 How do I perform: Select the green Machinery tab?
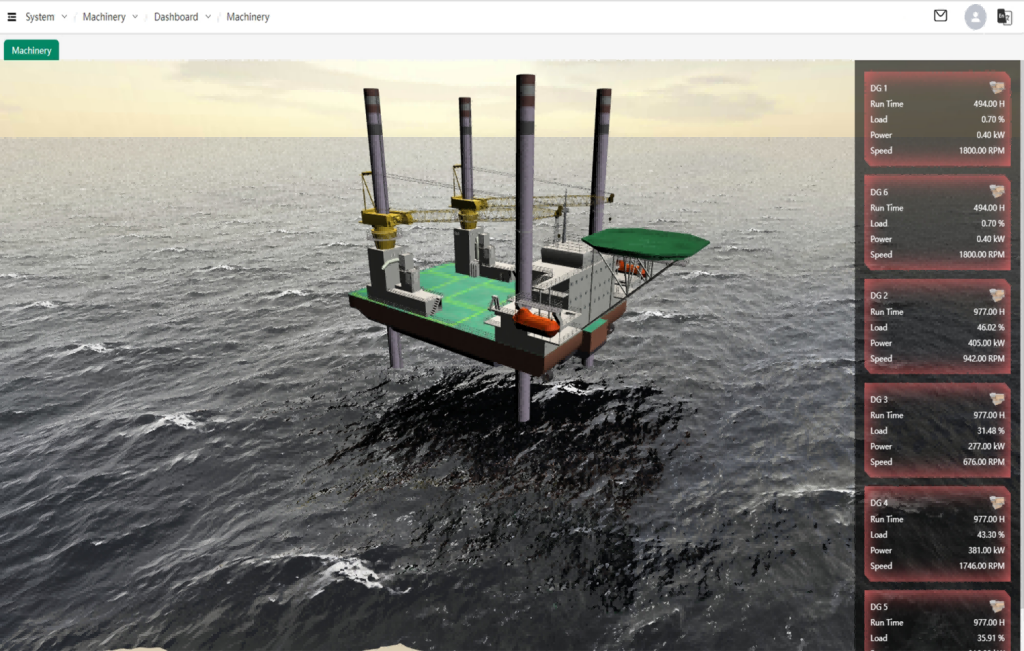(x=32, y=51)
